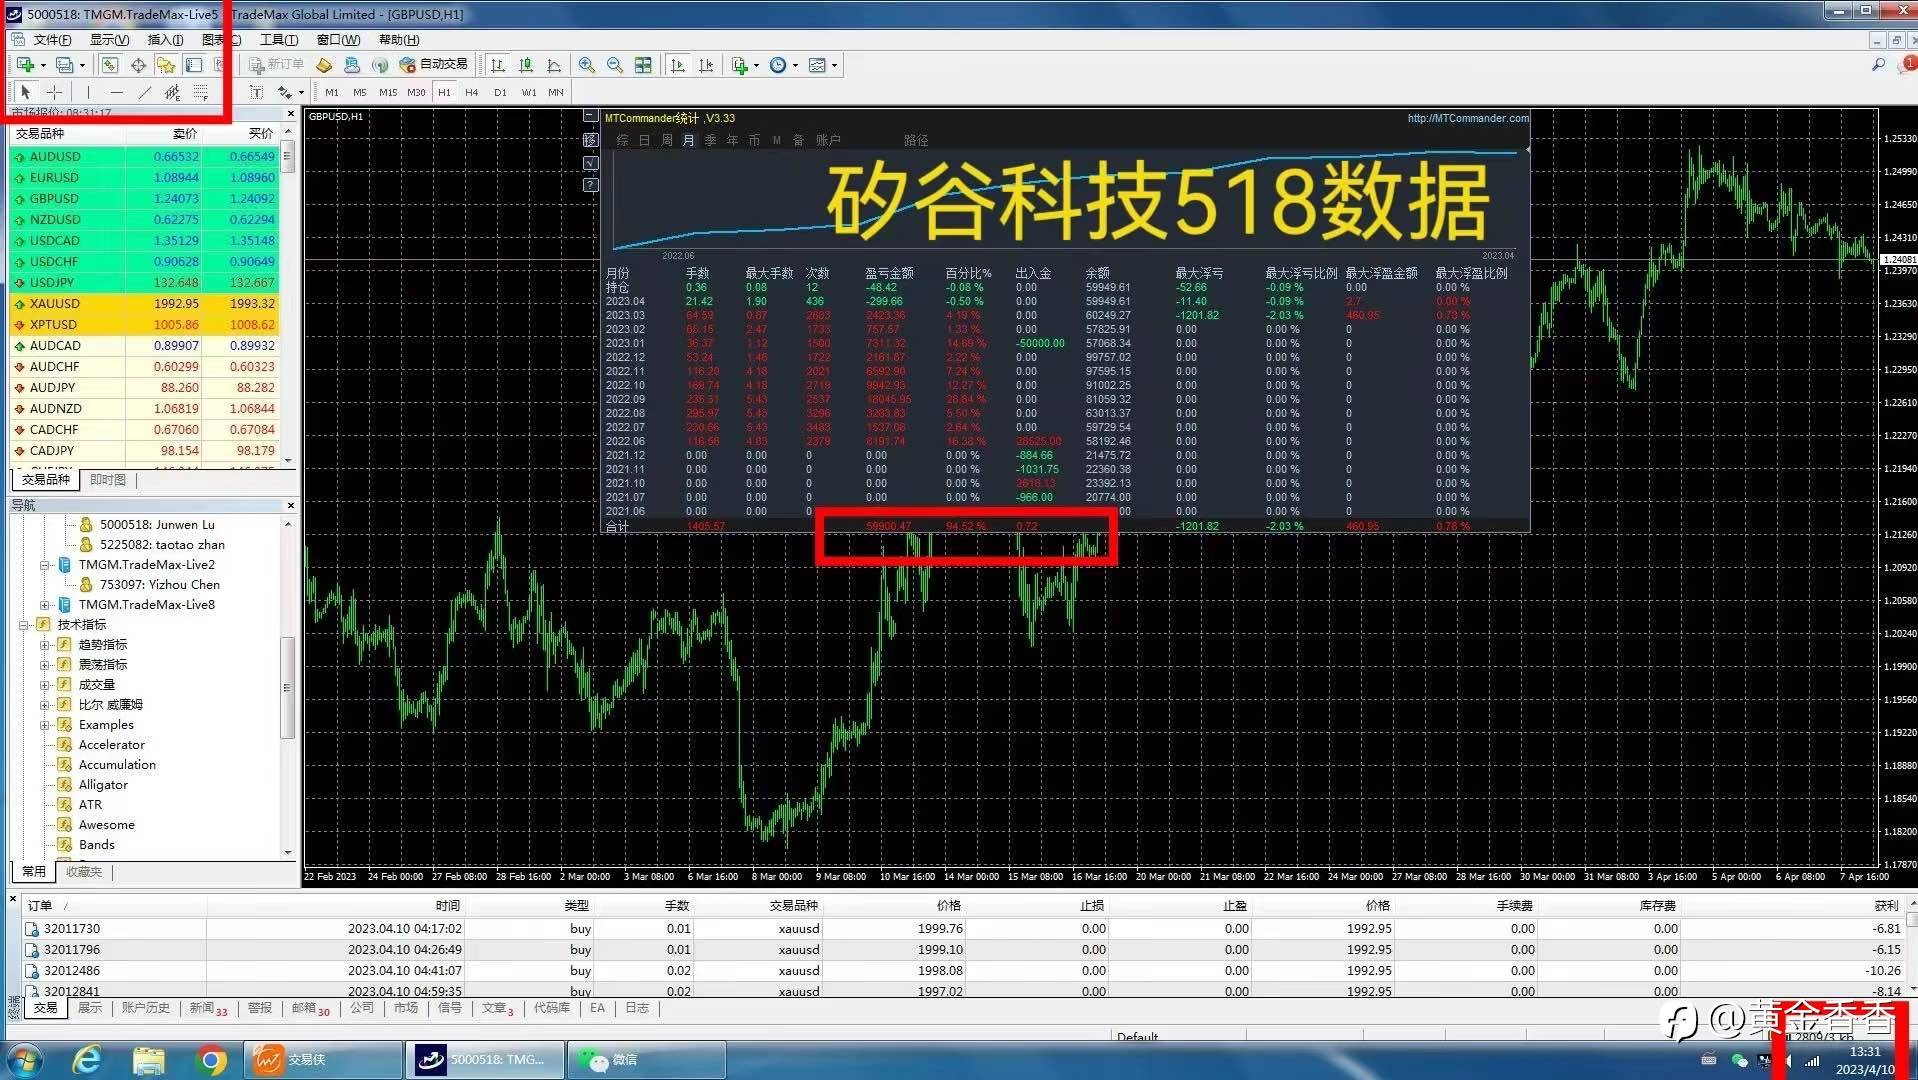Open Internet Explorer from the taskbar
This screenshot has height=1080, width=1918.
(87, 1060)
